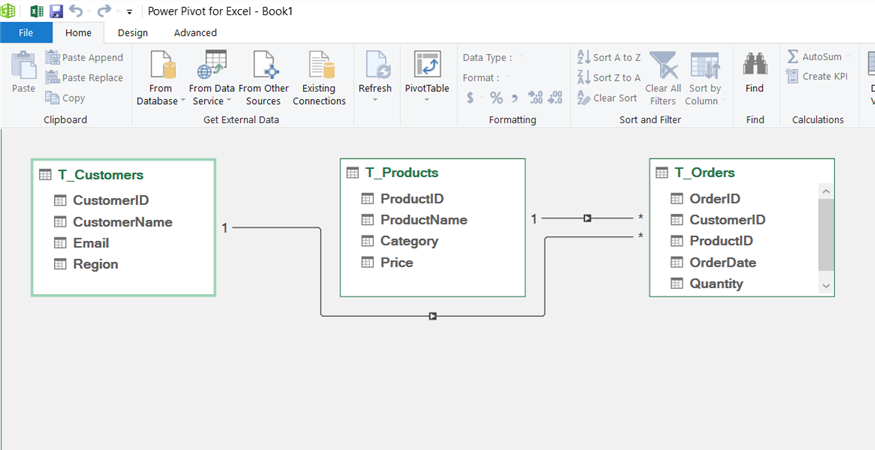Apply currency format dollar icon
This screenshot has width=875, height=450.
coord(470,98)
